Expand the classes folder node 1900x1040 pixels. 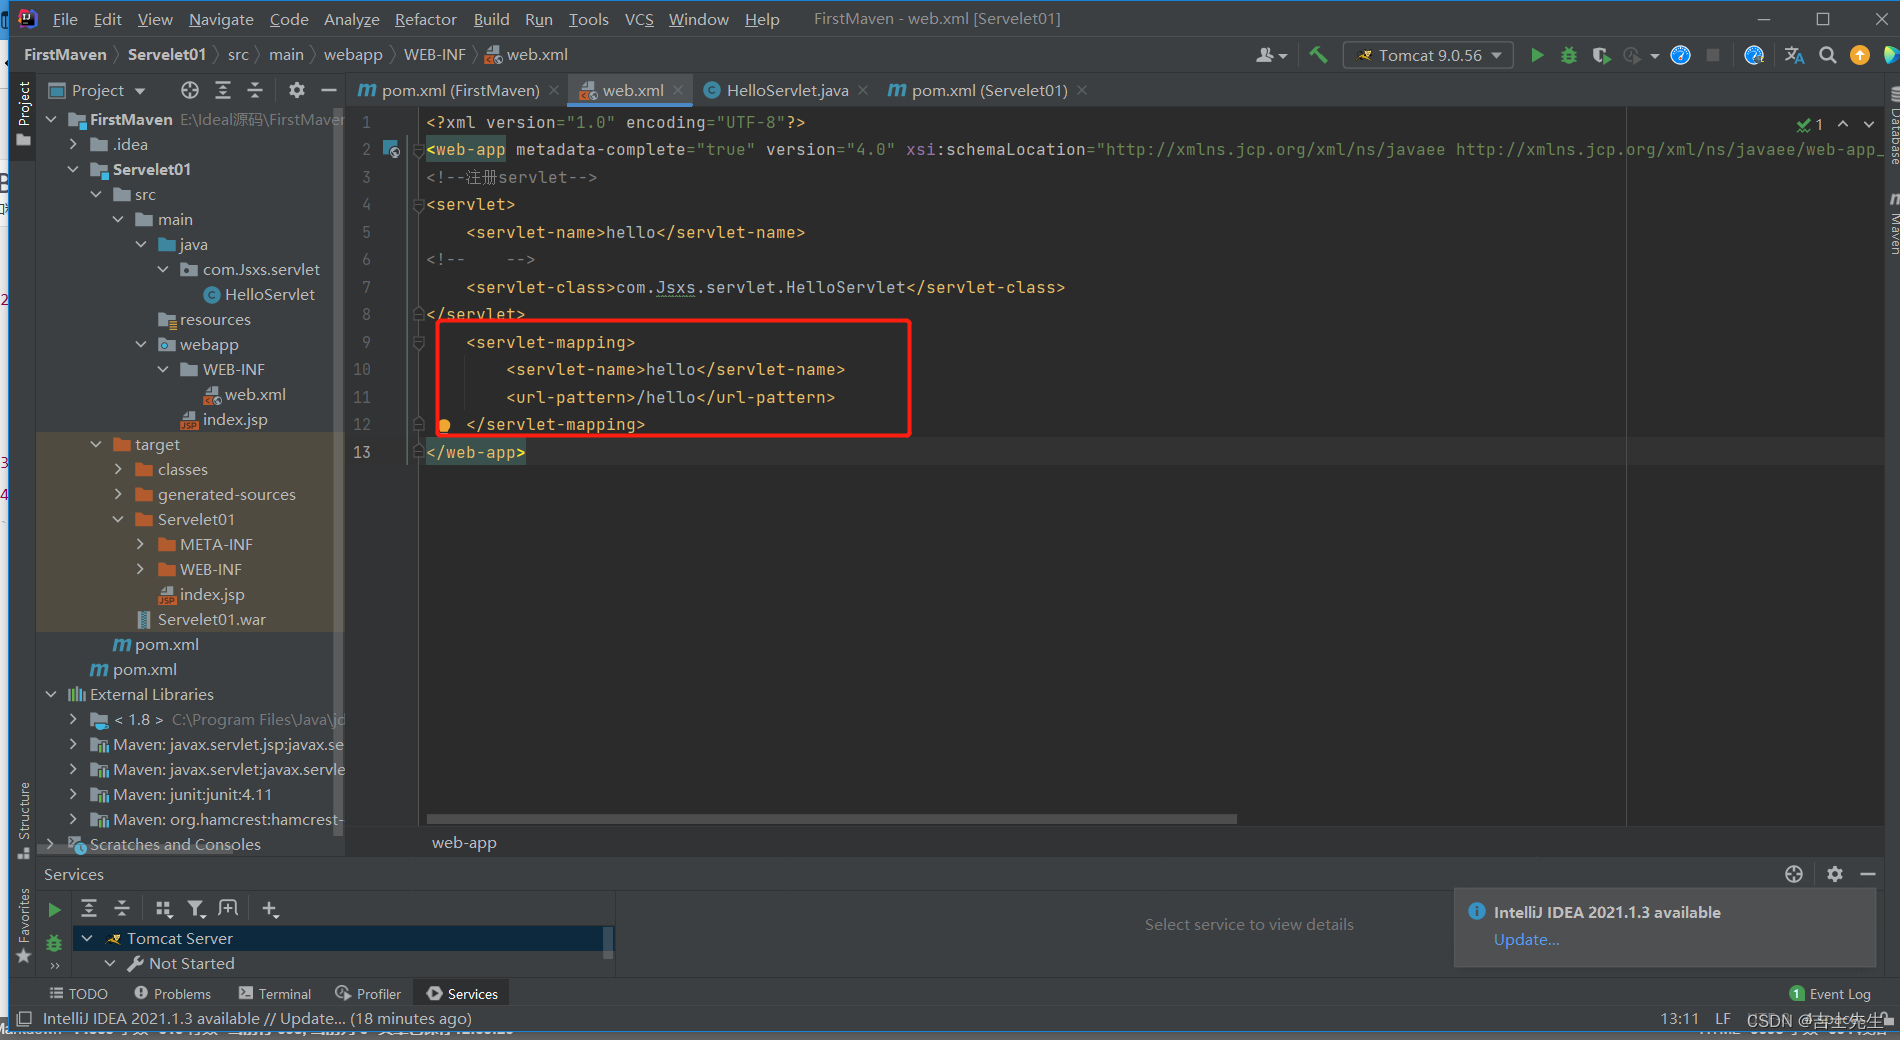coord(118,470)
